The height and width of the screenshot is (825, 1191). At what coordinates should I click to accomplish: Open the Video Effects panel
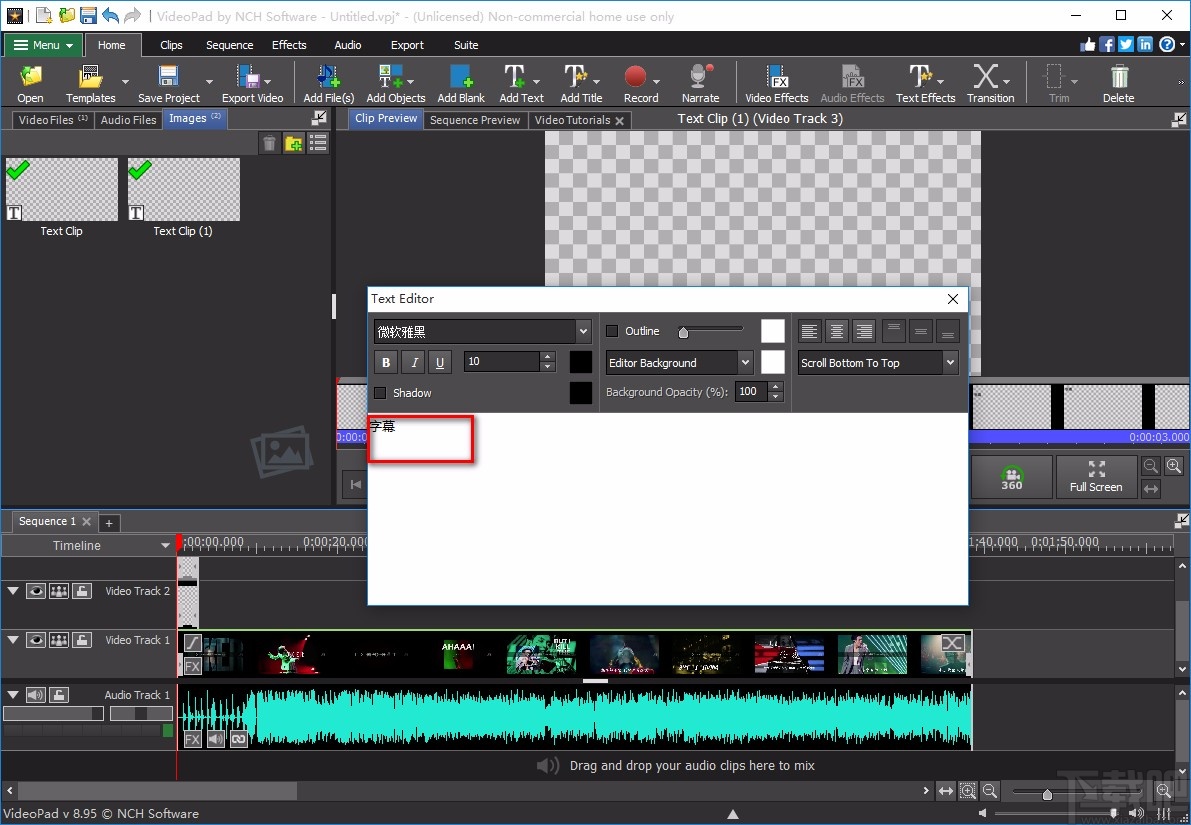tap(776, 82)
